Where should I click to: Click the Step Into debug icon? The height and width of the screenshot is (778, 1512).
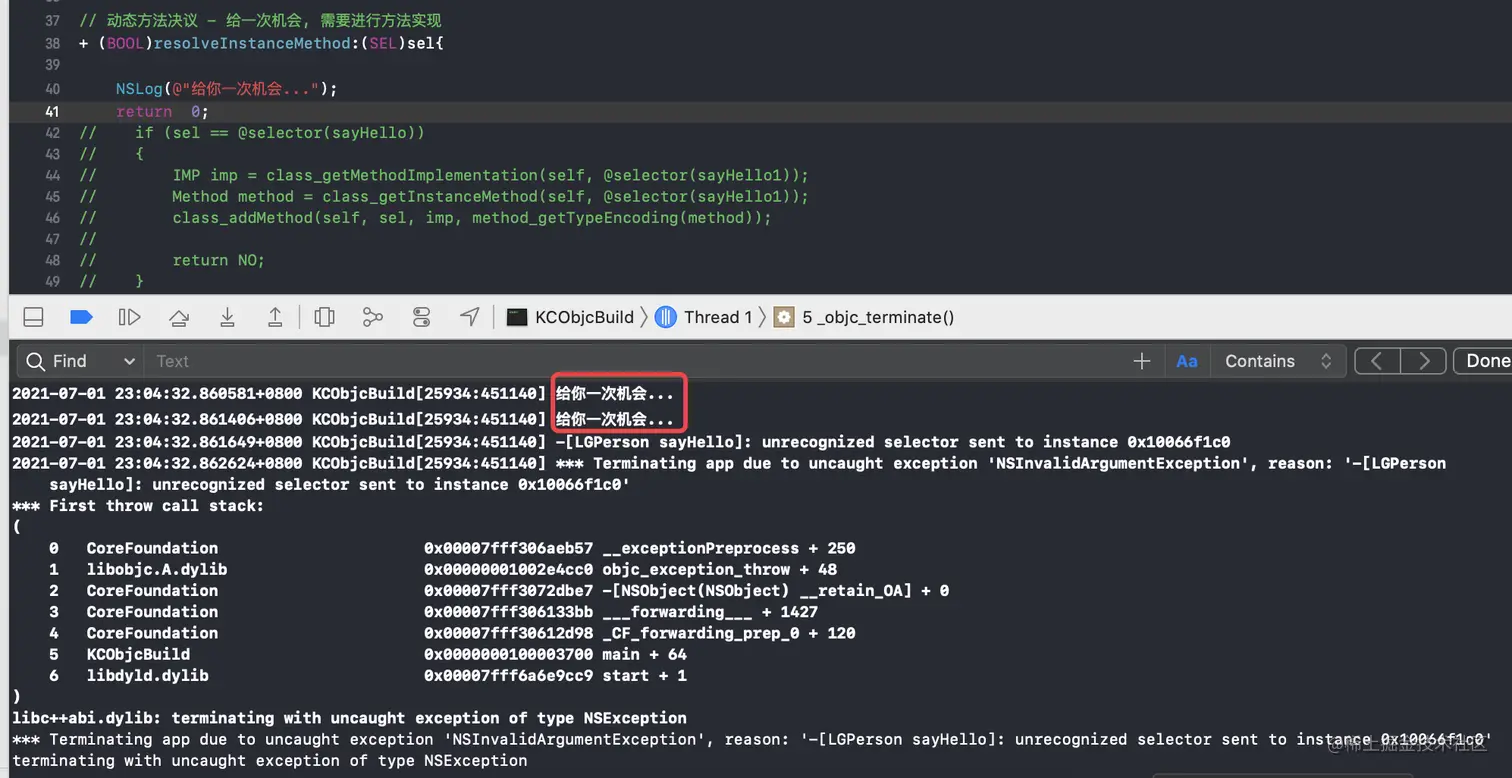pyautogui.click(x=227, y=317)
